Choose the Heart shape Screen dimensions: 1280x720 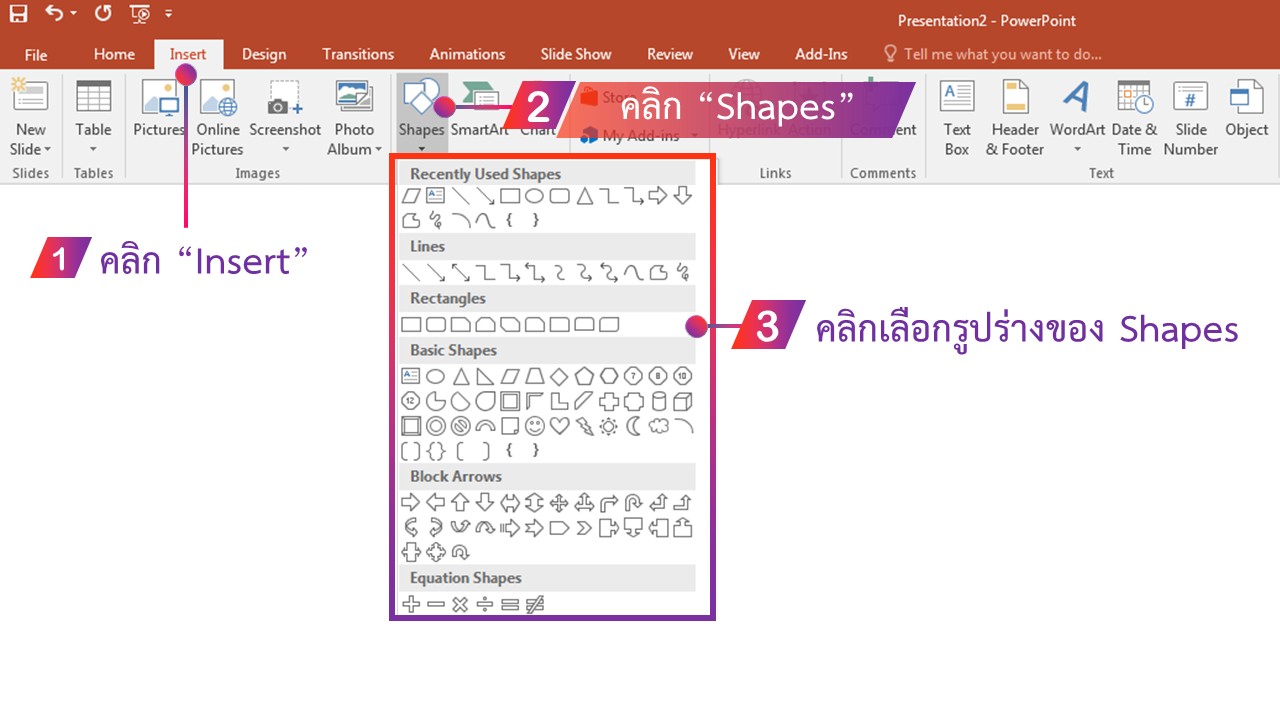click(559, 426)
